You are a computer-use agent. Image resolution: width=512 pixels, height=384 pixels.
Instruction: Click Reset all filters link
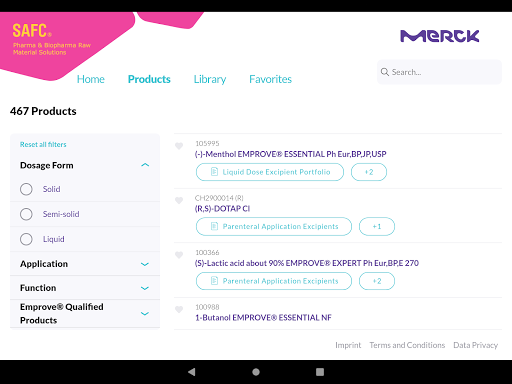click(43, 144)
